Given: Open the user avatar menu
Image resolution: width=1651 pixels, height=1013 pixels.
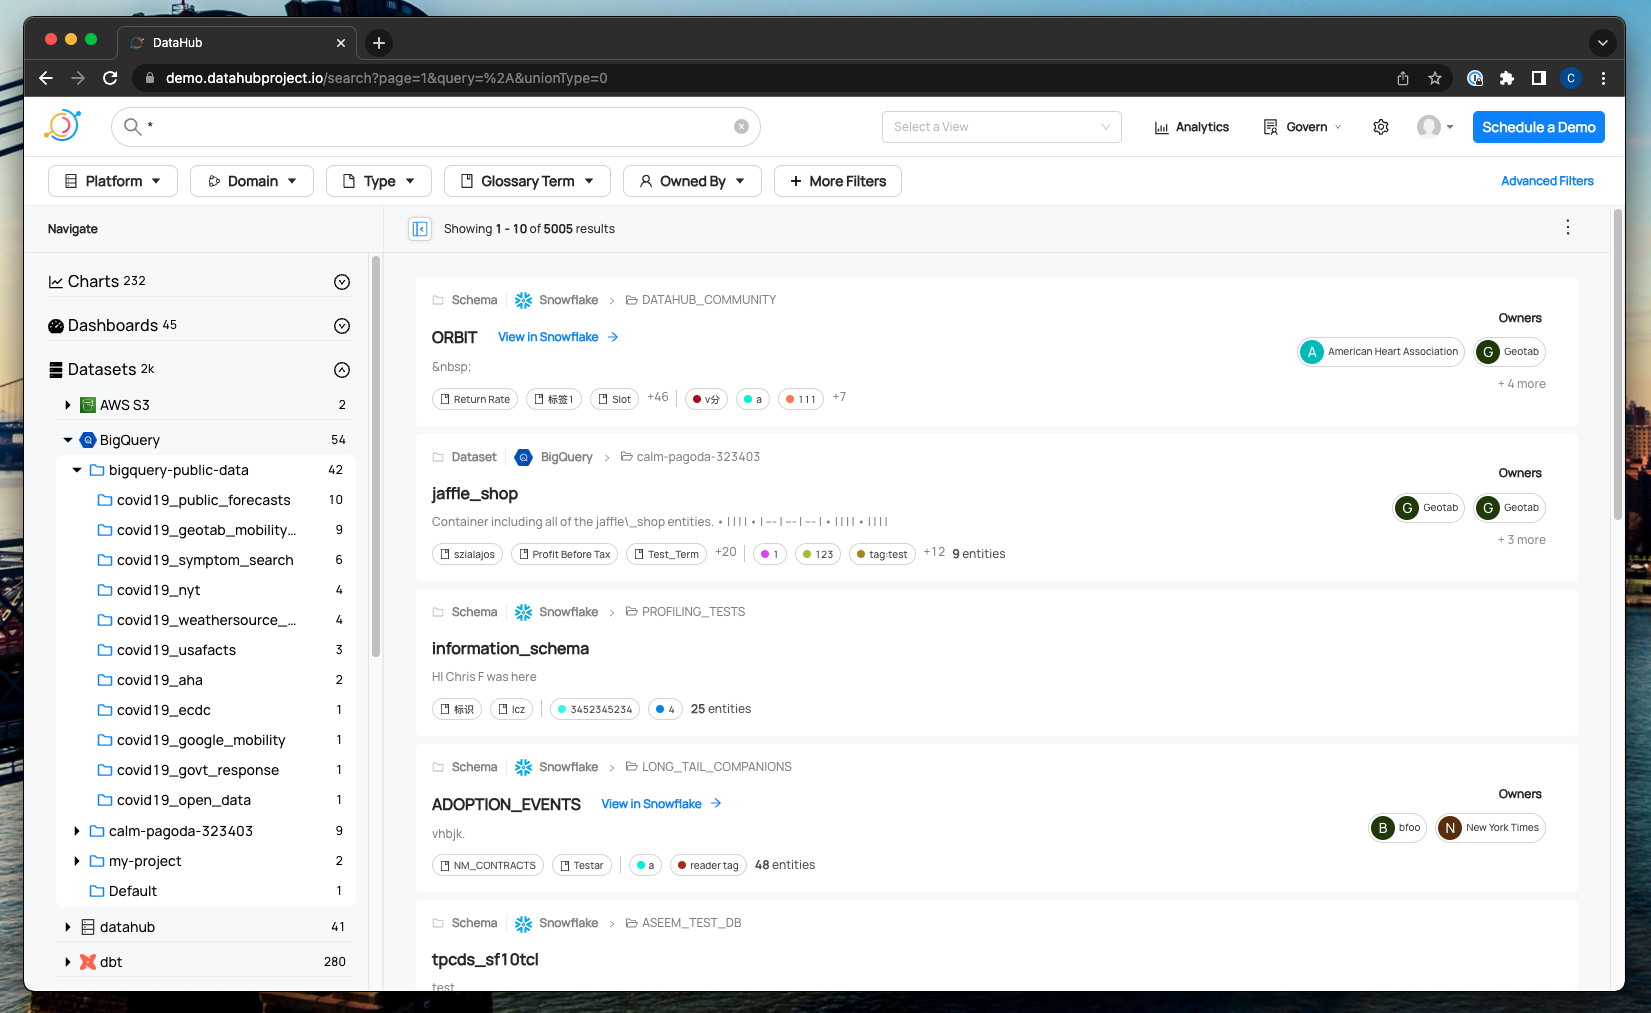Looking at the screenshot, I should point(1435,127).
